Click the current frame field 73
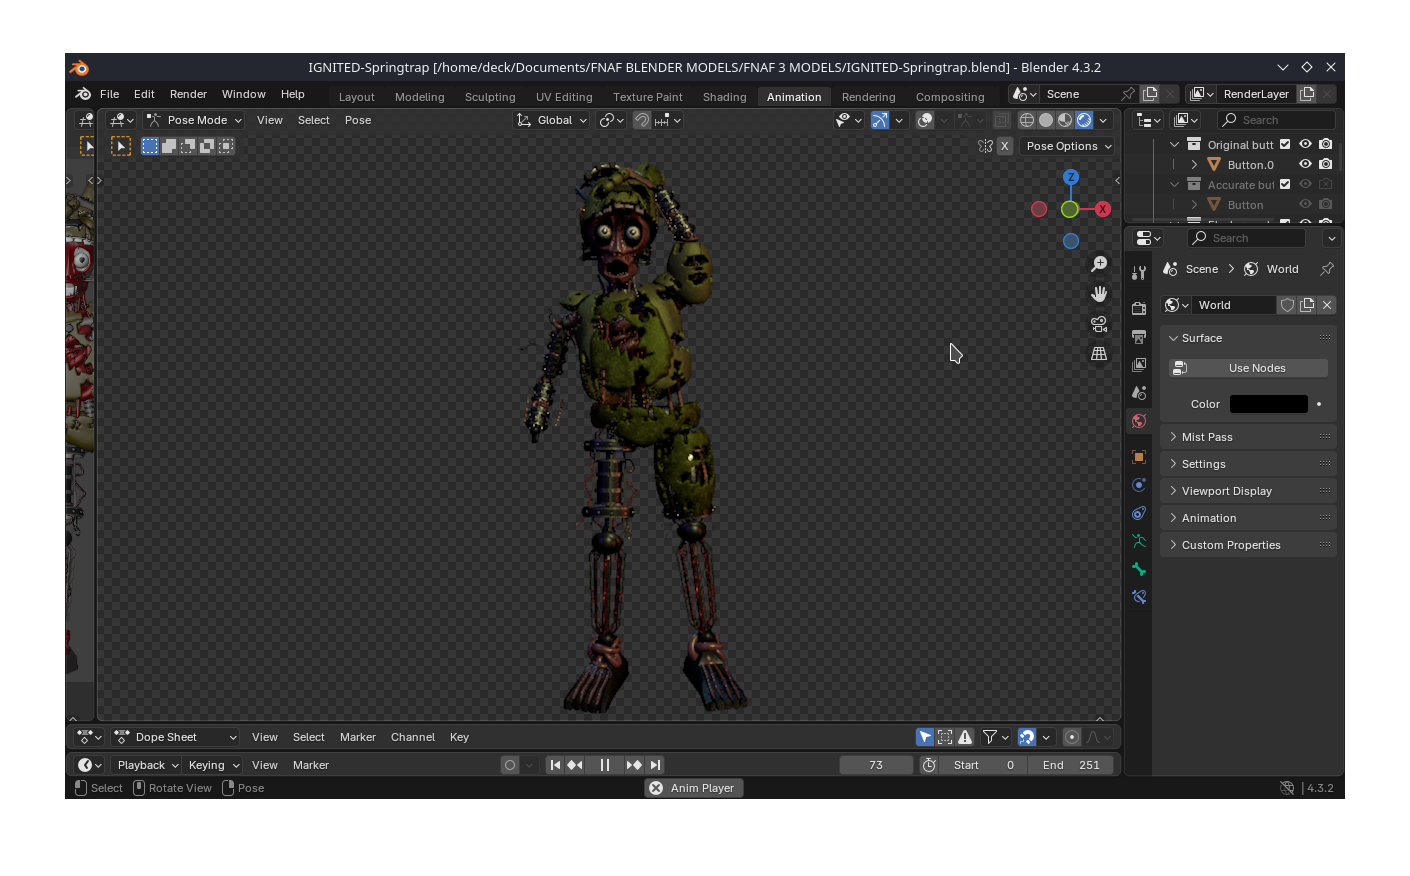 coord(876,765)
